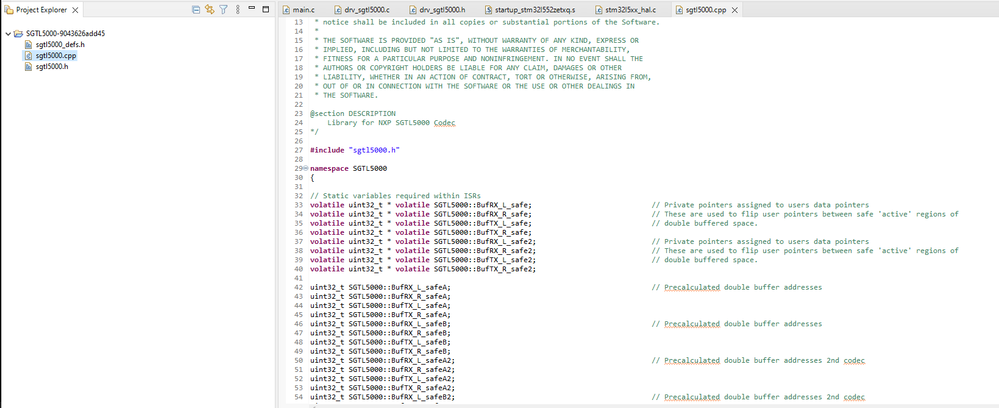
Task: Close the sgtl5000.cpp editor tab
Action: point(735,10)
